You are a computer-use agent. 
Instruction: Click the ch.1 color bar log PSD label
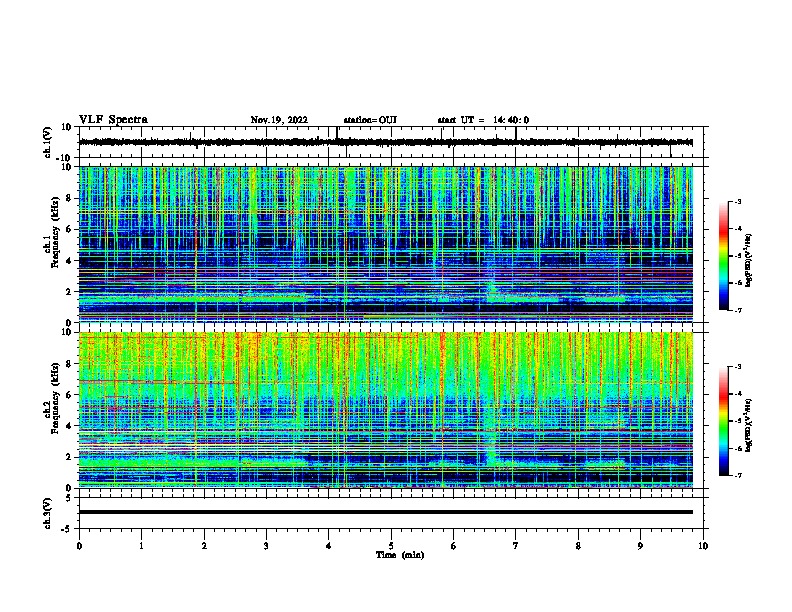tap(748, 261)
